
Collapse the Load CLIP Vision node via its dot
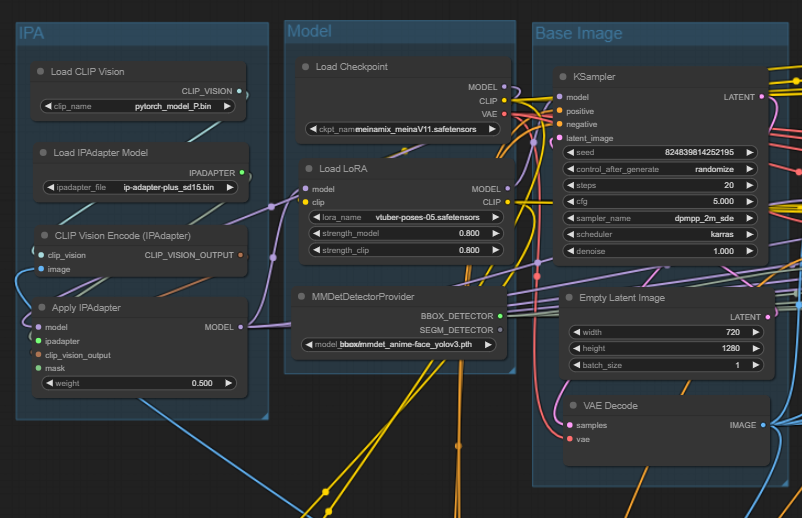coord(40,72)
